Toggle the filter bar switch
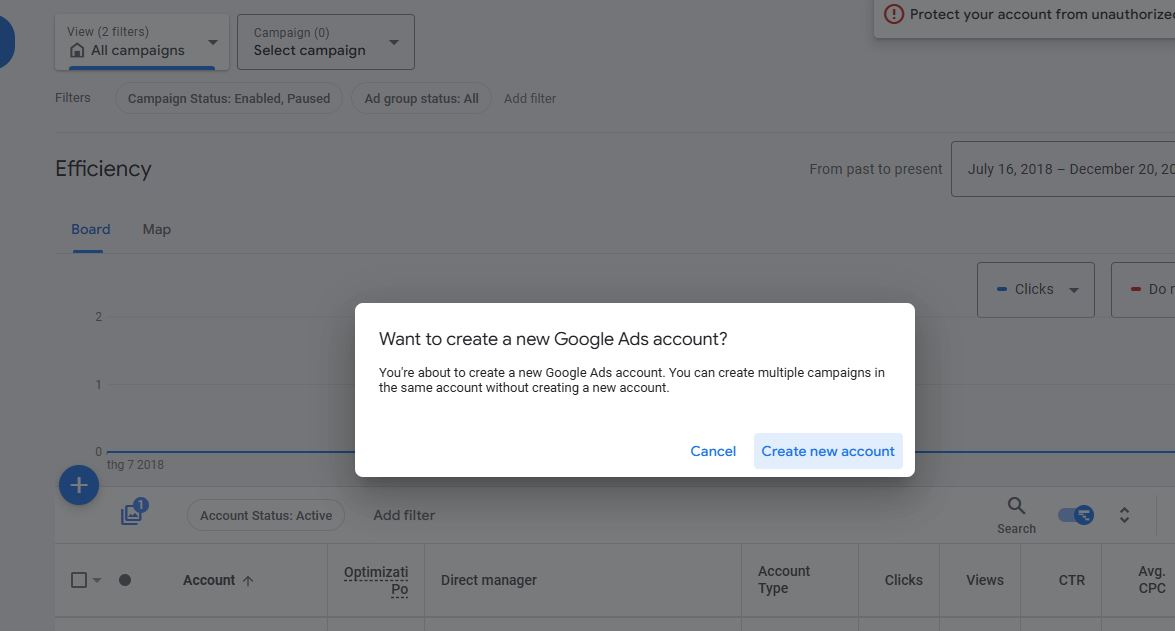 (1076, 515)
